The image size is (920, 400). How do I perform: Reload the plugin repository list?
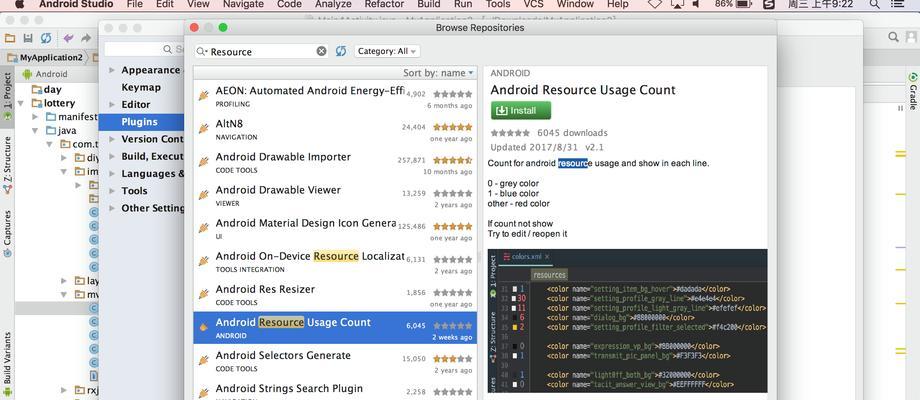pos(341,51)
